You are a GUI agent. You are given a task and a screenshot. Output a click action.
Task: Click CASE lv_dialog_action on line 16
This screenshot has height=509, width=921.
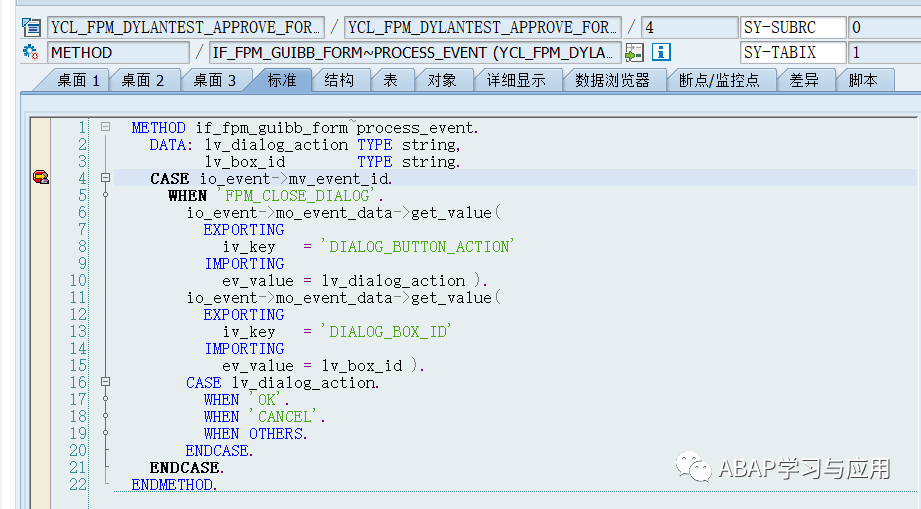(281, 383)
